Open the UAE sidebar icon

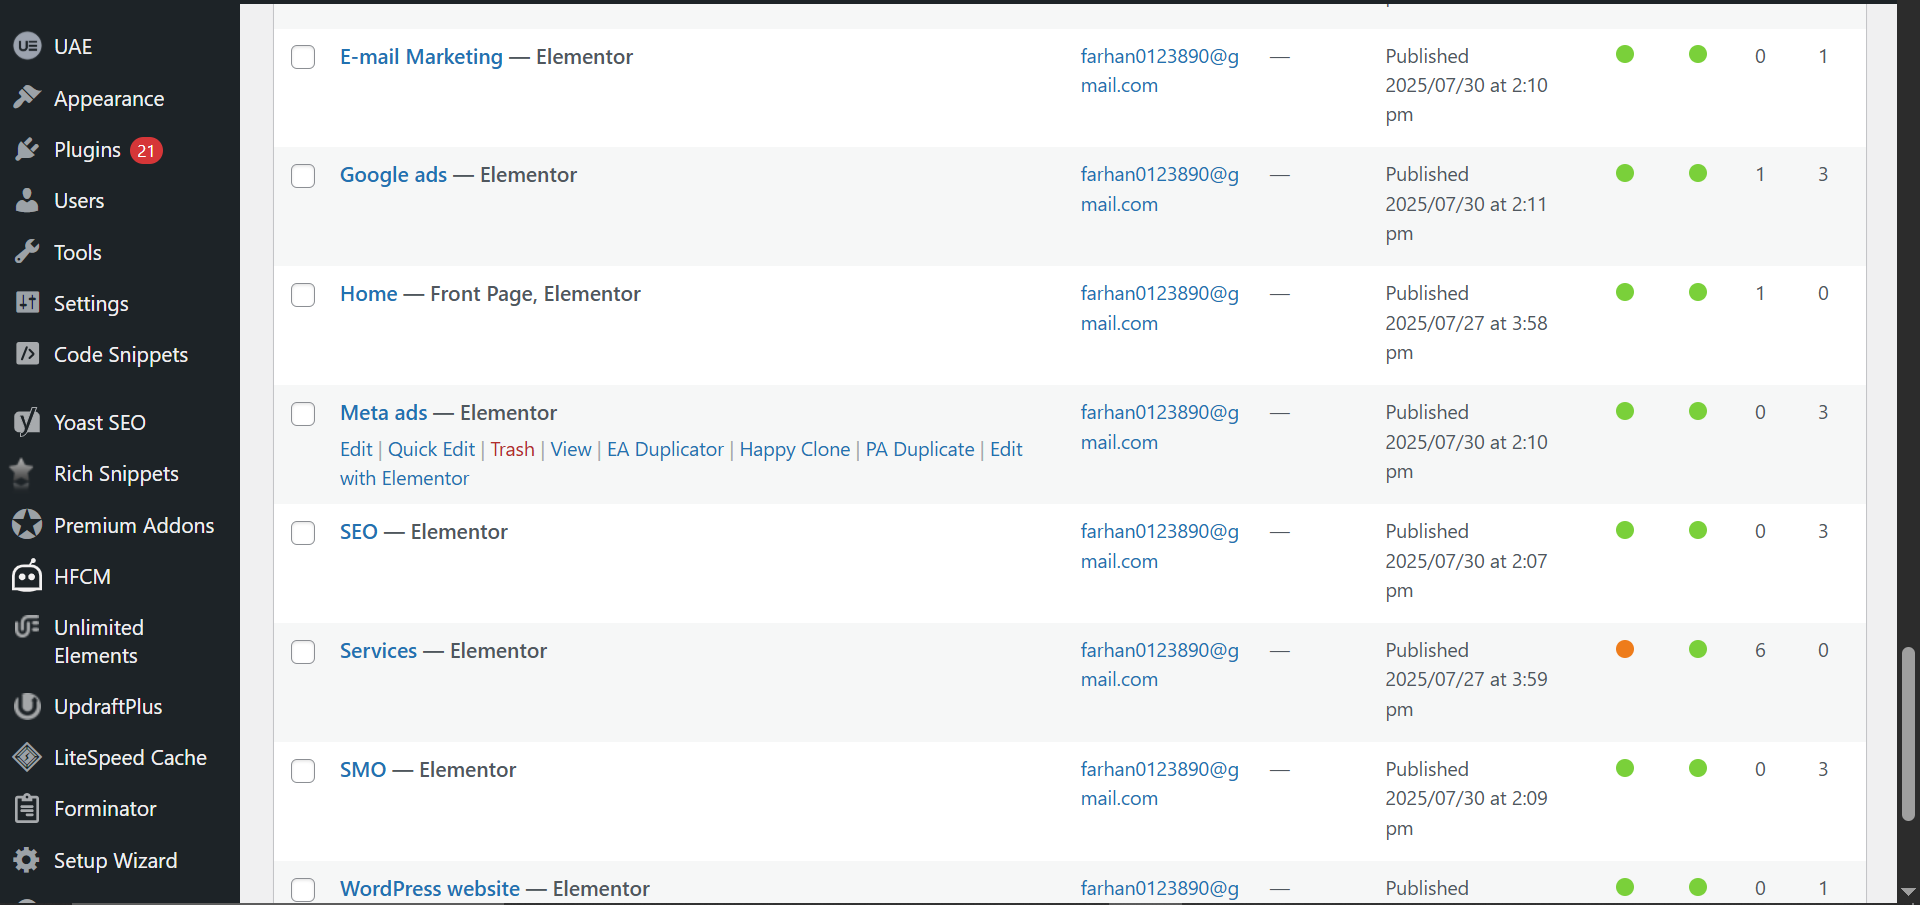tap(27, 46)
